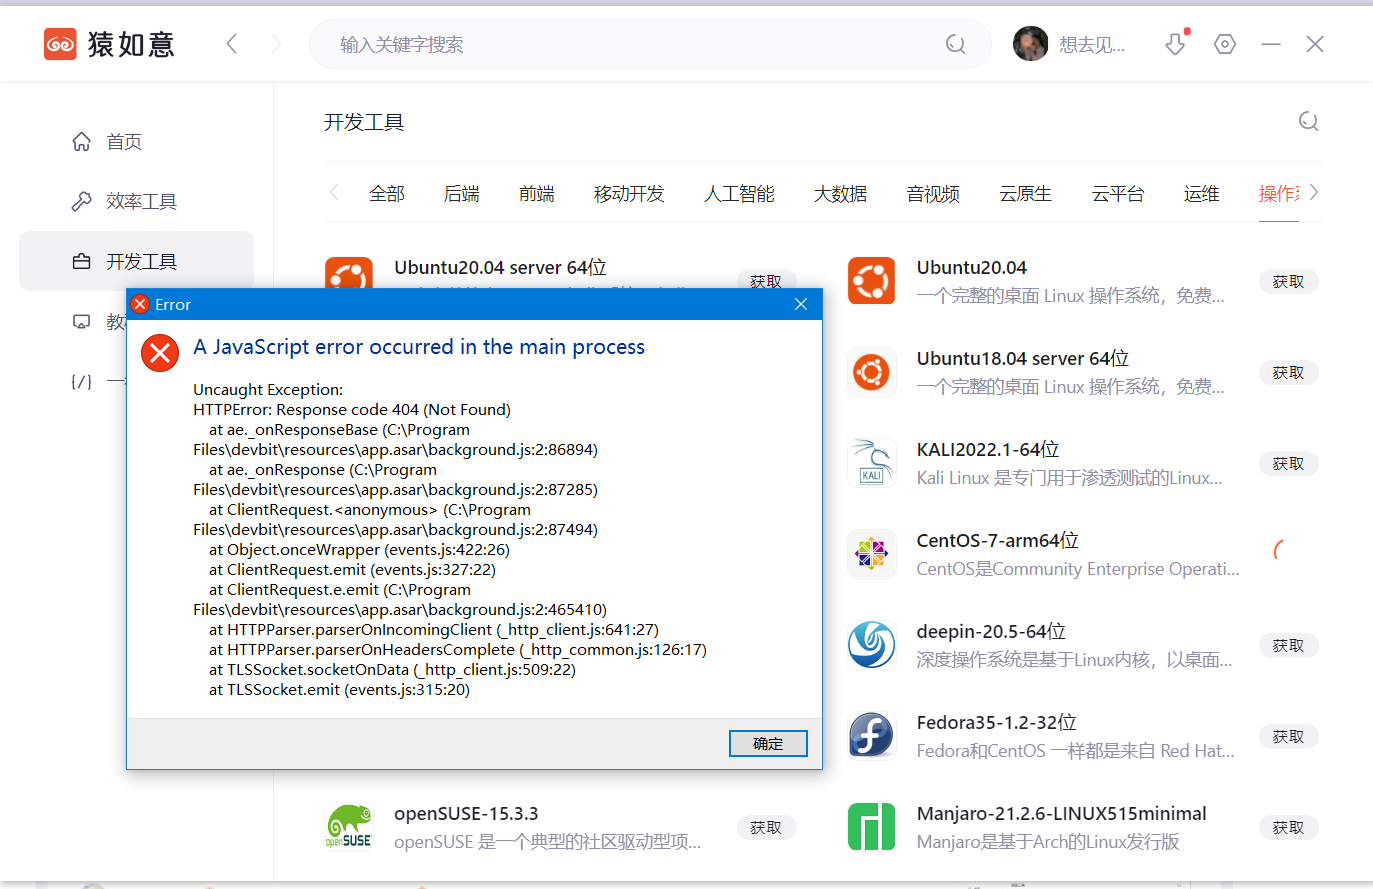Click the Ubuntu20.04 app icon

(871, 280)
